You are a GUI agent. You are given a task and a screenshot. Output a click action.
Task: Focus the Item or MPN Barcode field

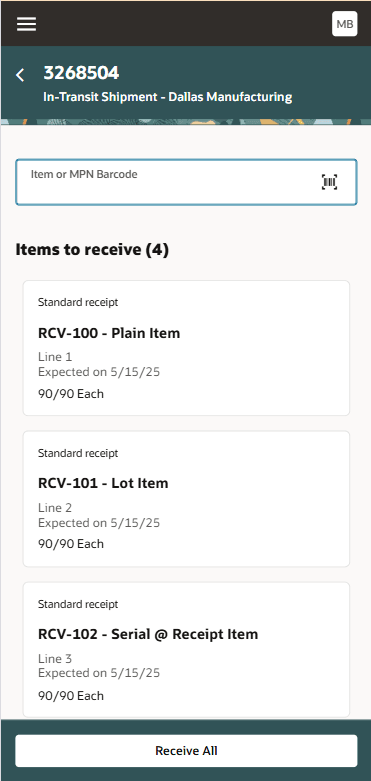(x=186, y=182)
